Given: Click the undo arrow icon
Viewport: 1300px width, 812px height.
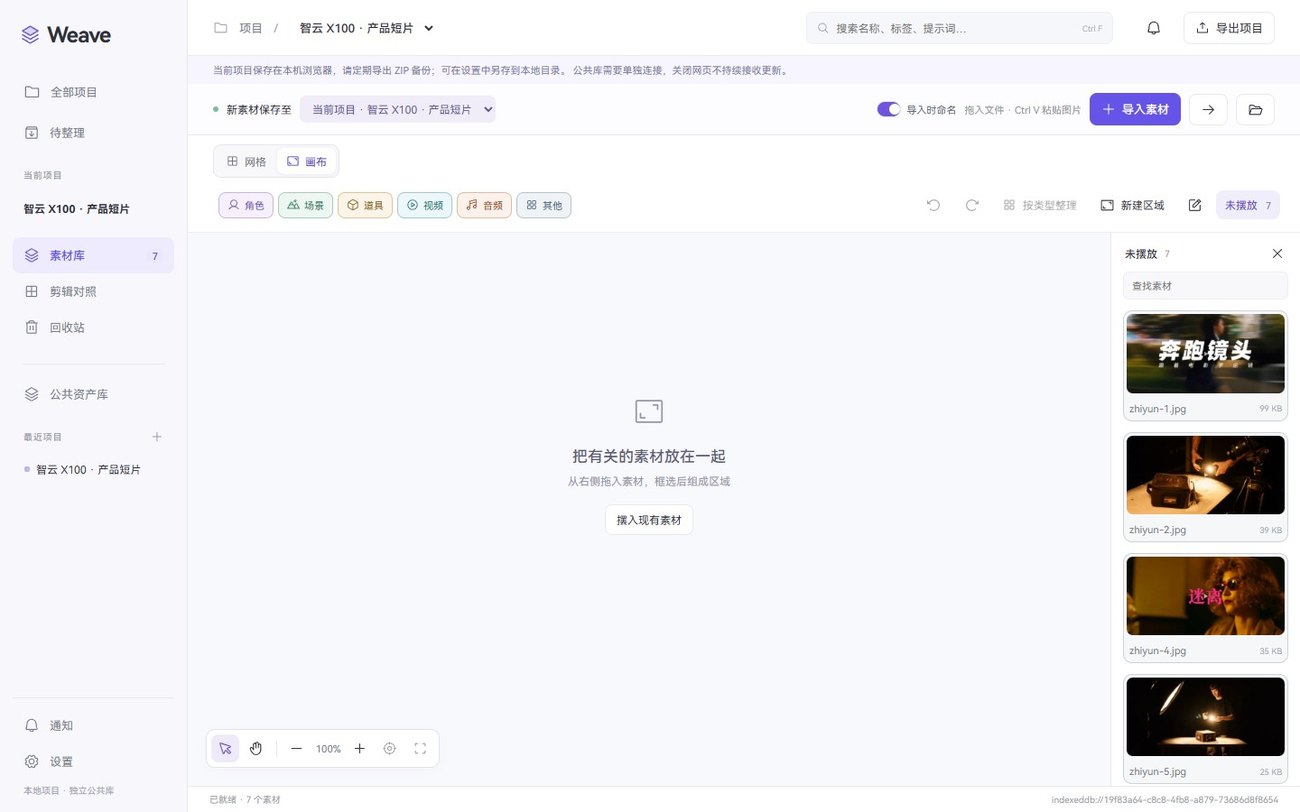Looking at the screenshot, I should 933,205.
